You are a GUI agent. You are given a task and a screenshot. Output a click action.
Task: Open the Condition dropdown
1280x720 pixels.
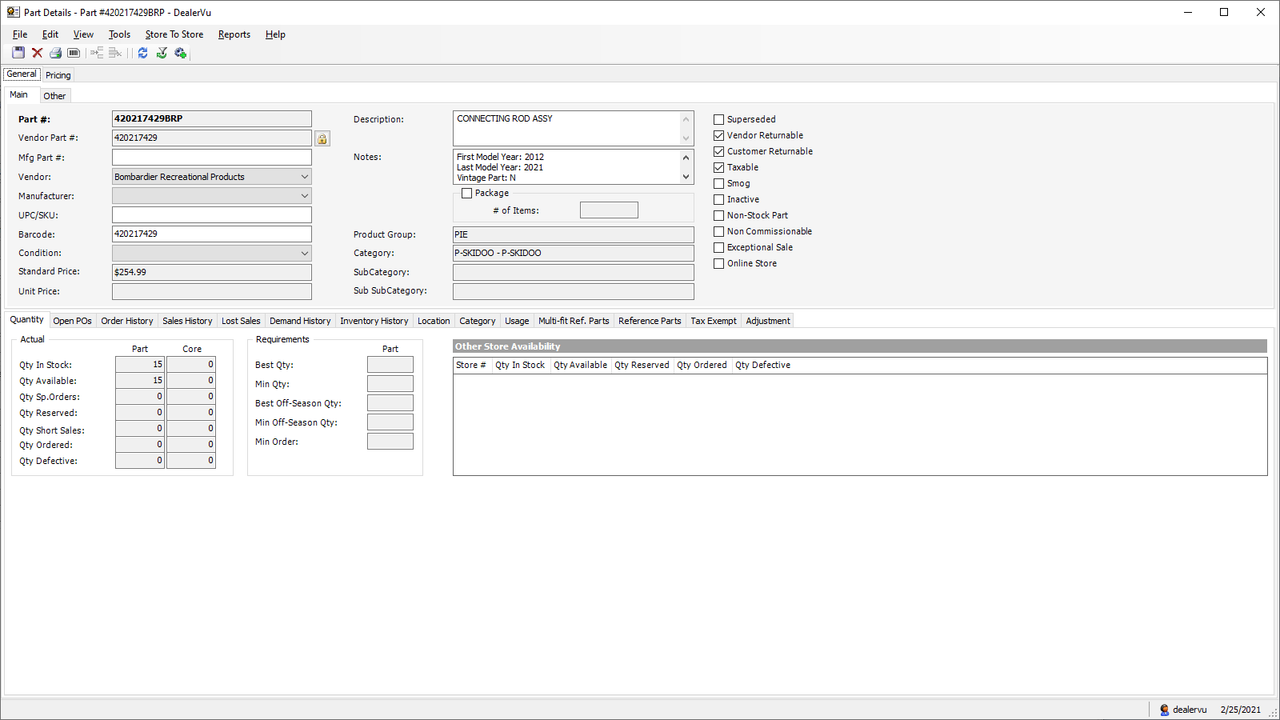305,254
